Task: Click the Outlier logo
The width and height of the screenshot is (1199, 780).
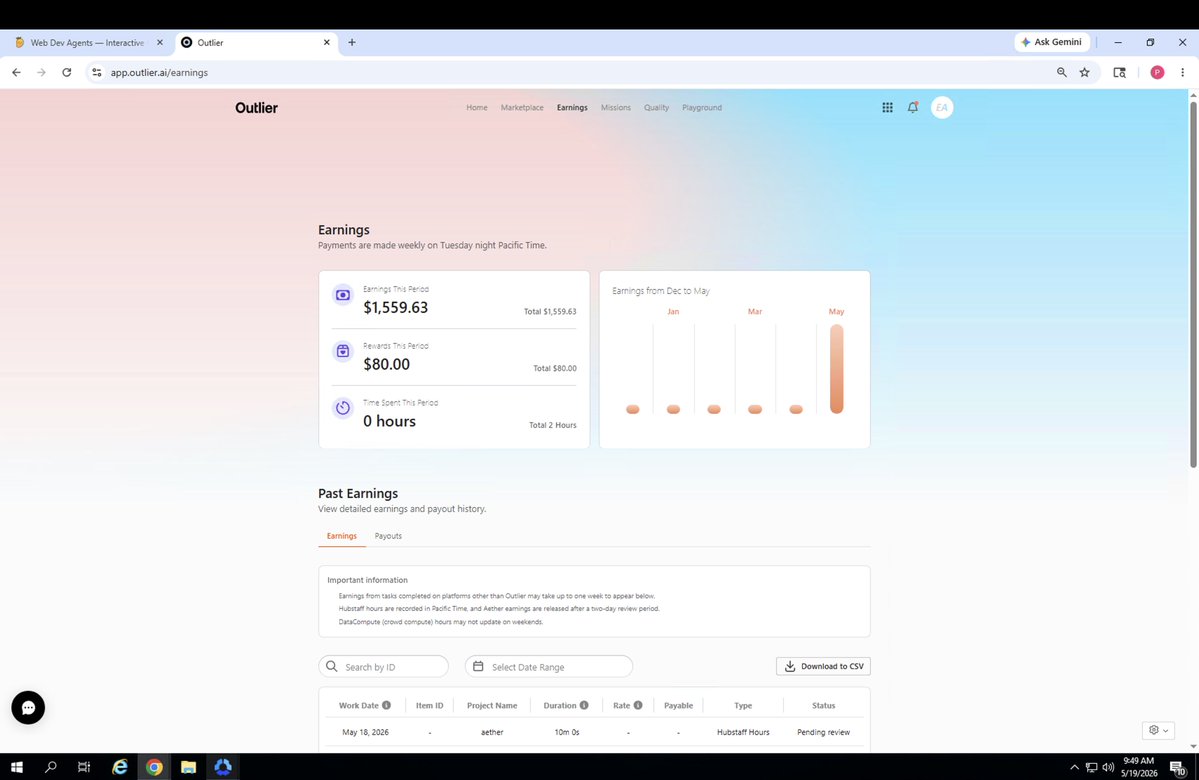Action: click(256, 108)
